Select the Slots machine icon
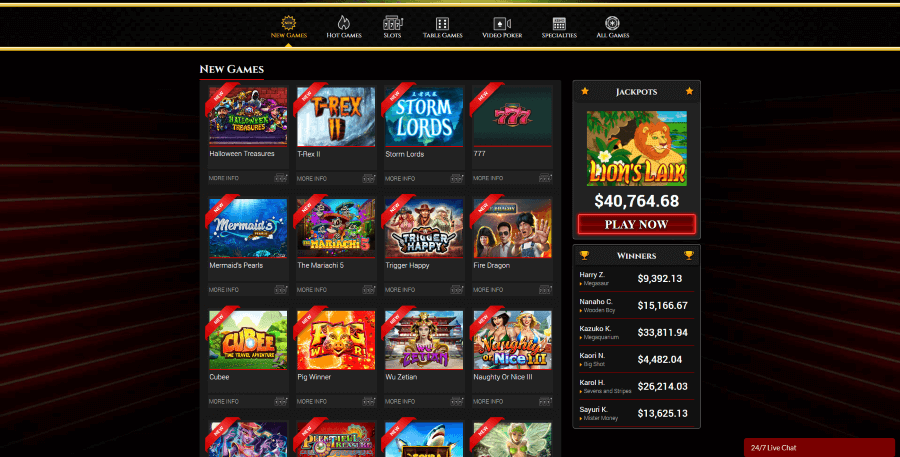Viewport: 900px width, 457px height. click(393, 22)
